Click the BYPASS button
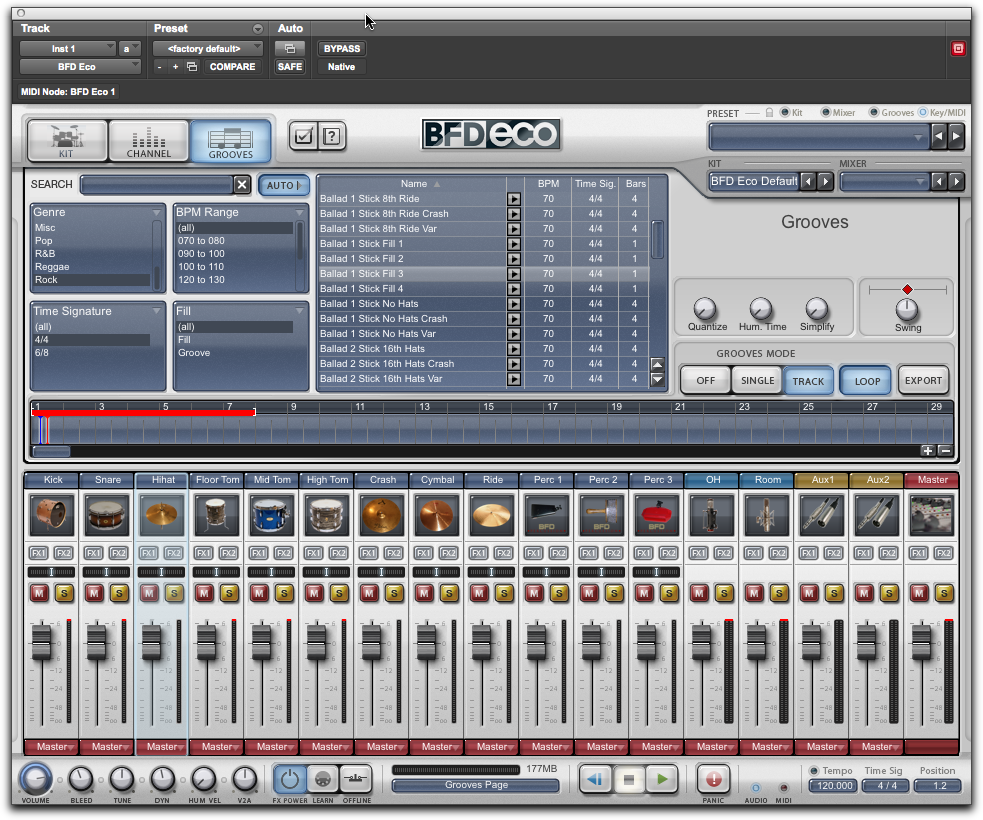This screenshot has width=983, height=820. pos(342,48)
